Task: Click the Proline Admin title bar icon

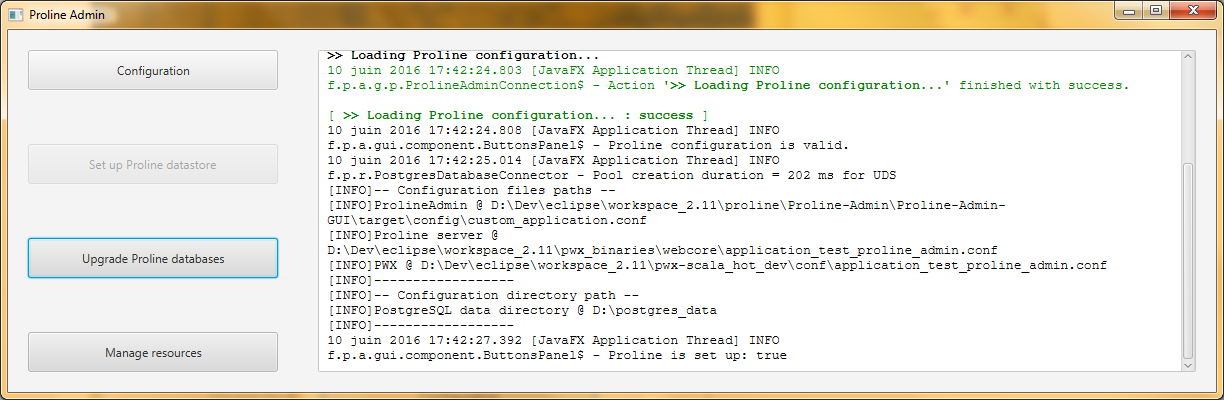Action: (x=15, y=14)
